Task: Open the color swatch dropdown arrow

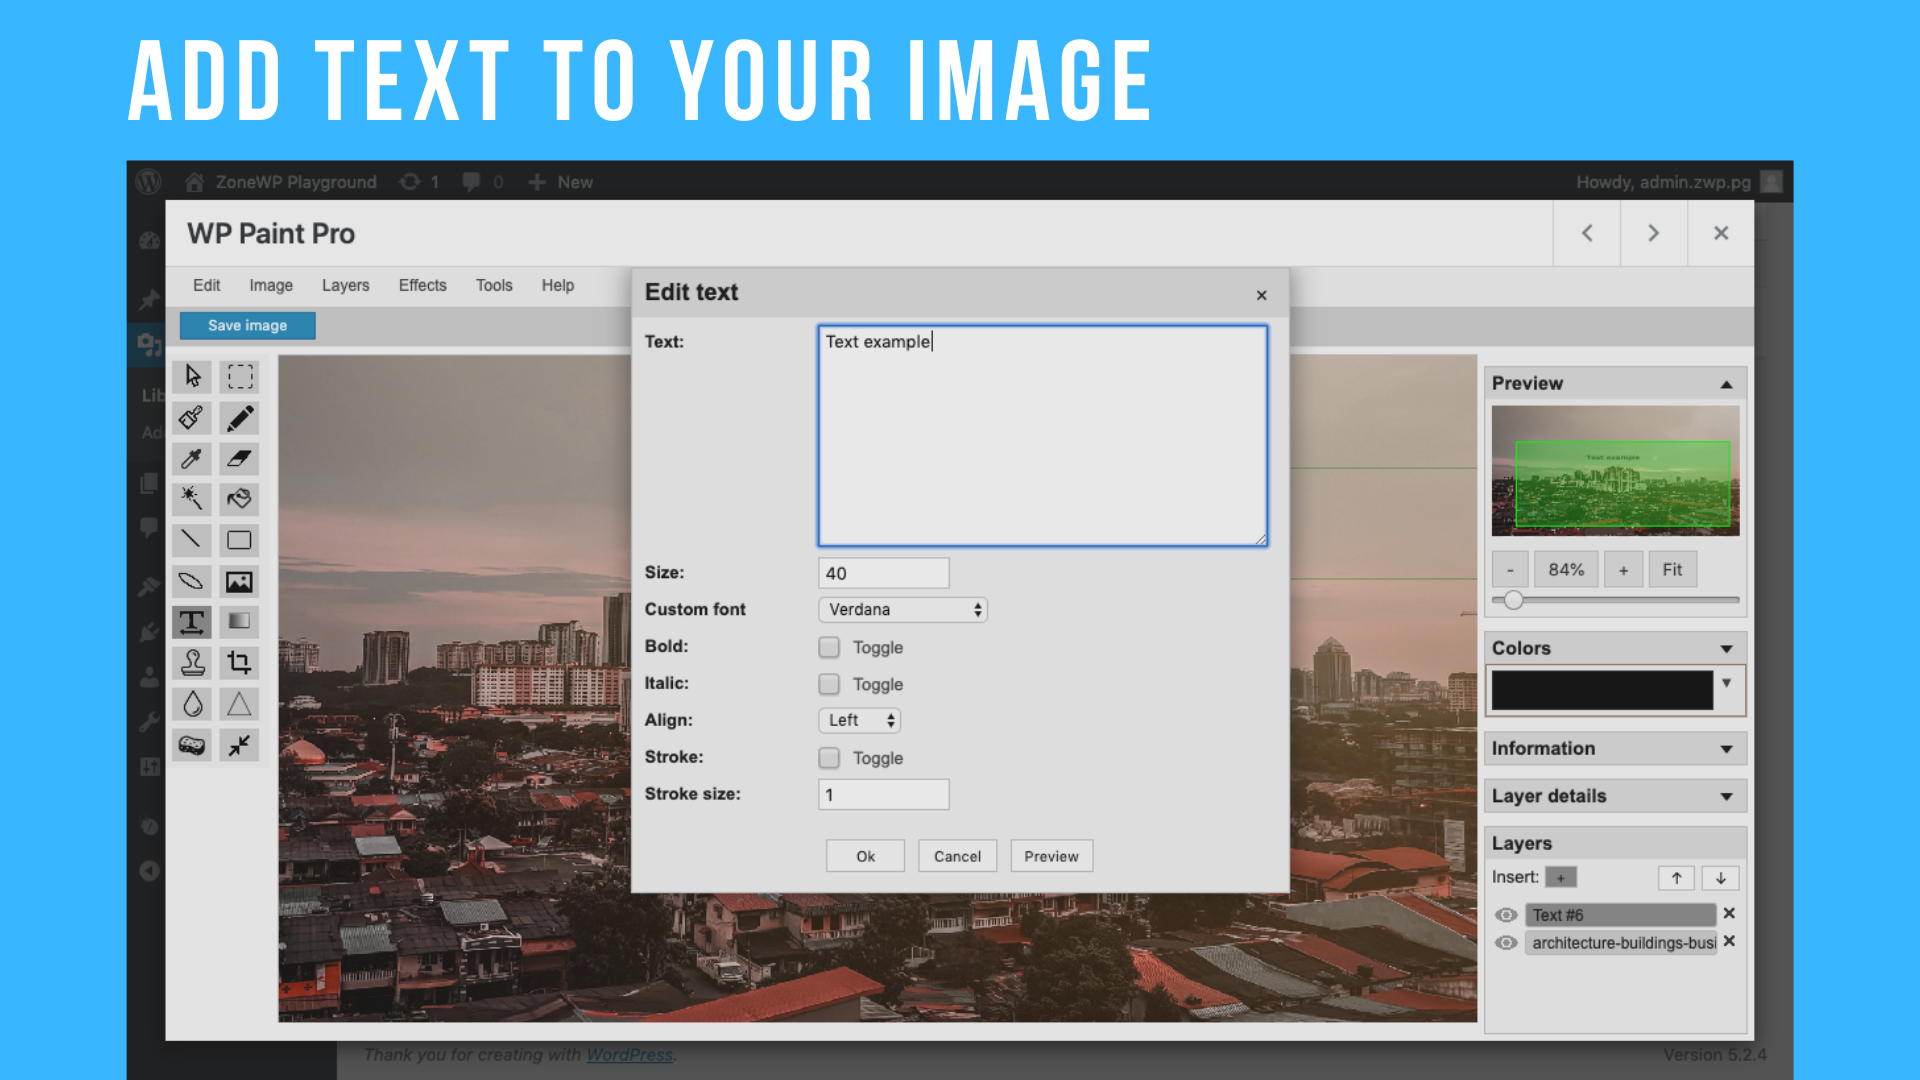Action: coord(1726,683)
